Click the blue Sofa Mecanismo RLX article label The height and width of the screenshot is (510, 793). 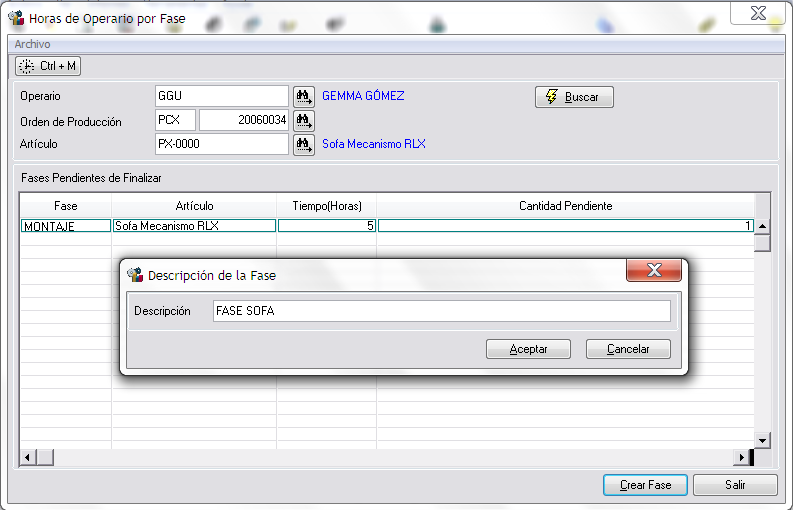[x=374, y=144]
